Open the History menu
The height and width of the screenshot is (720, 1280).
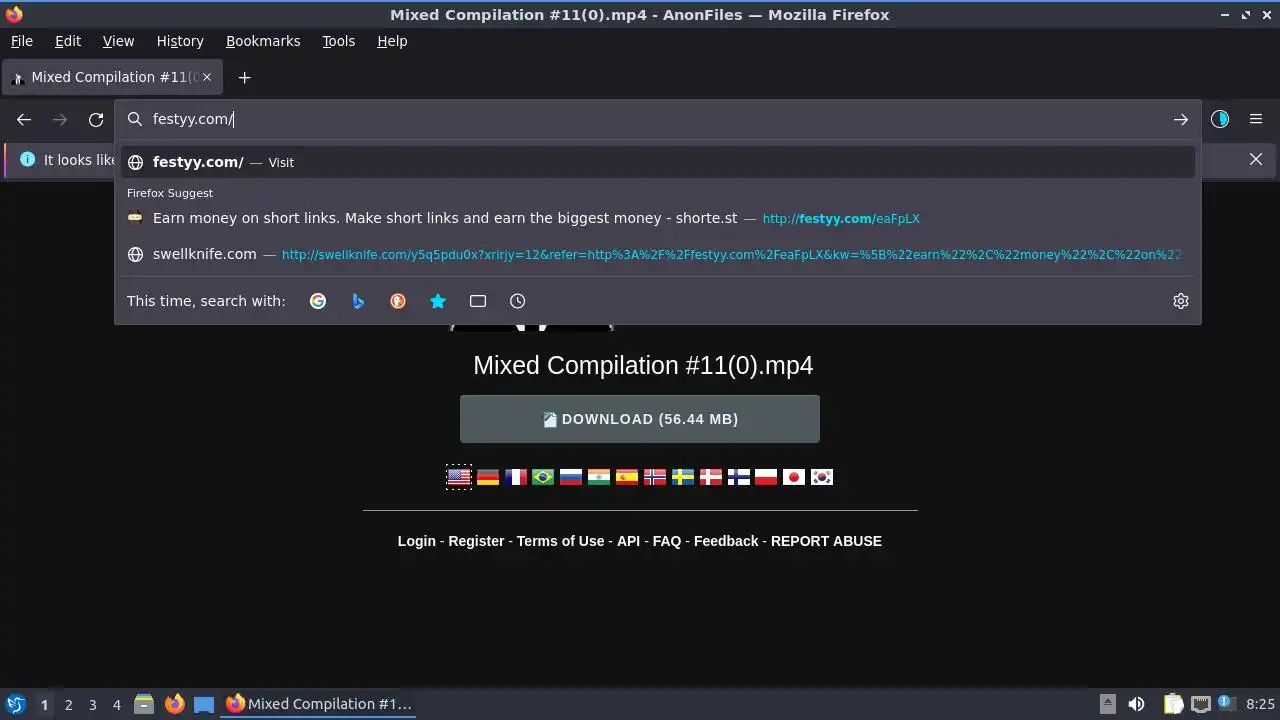pos(180,41)
